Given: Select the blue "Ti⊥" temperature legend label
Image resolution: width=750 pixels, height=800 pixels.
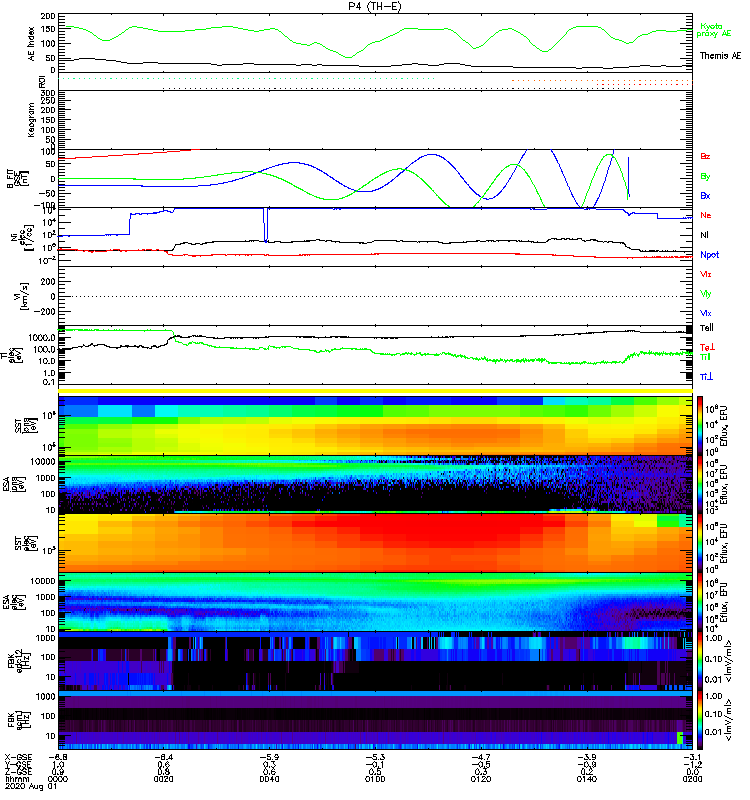Looking at the screenshot, I should coord(706,376).
